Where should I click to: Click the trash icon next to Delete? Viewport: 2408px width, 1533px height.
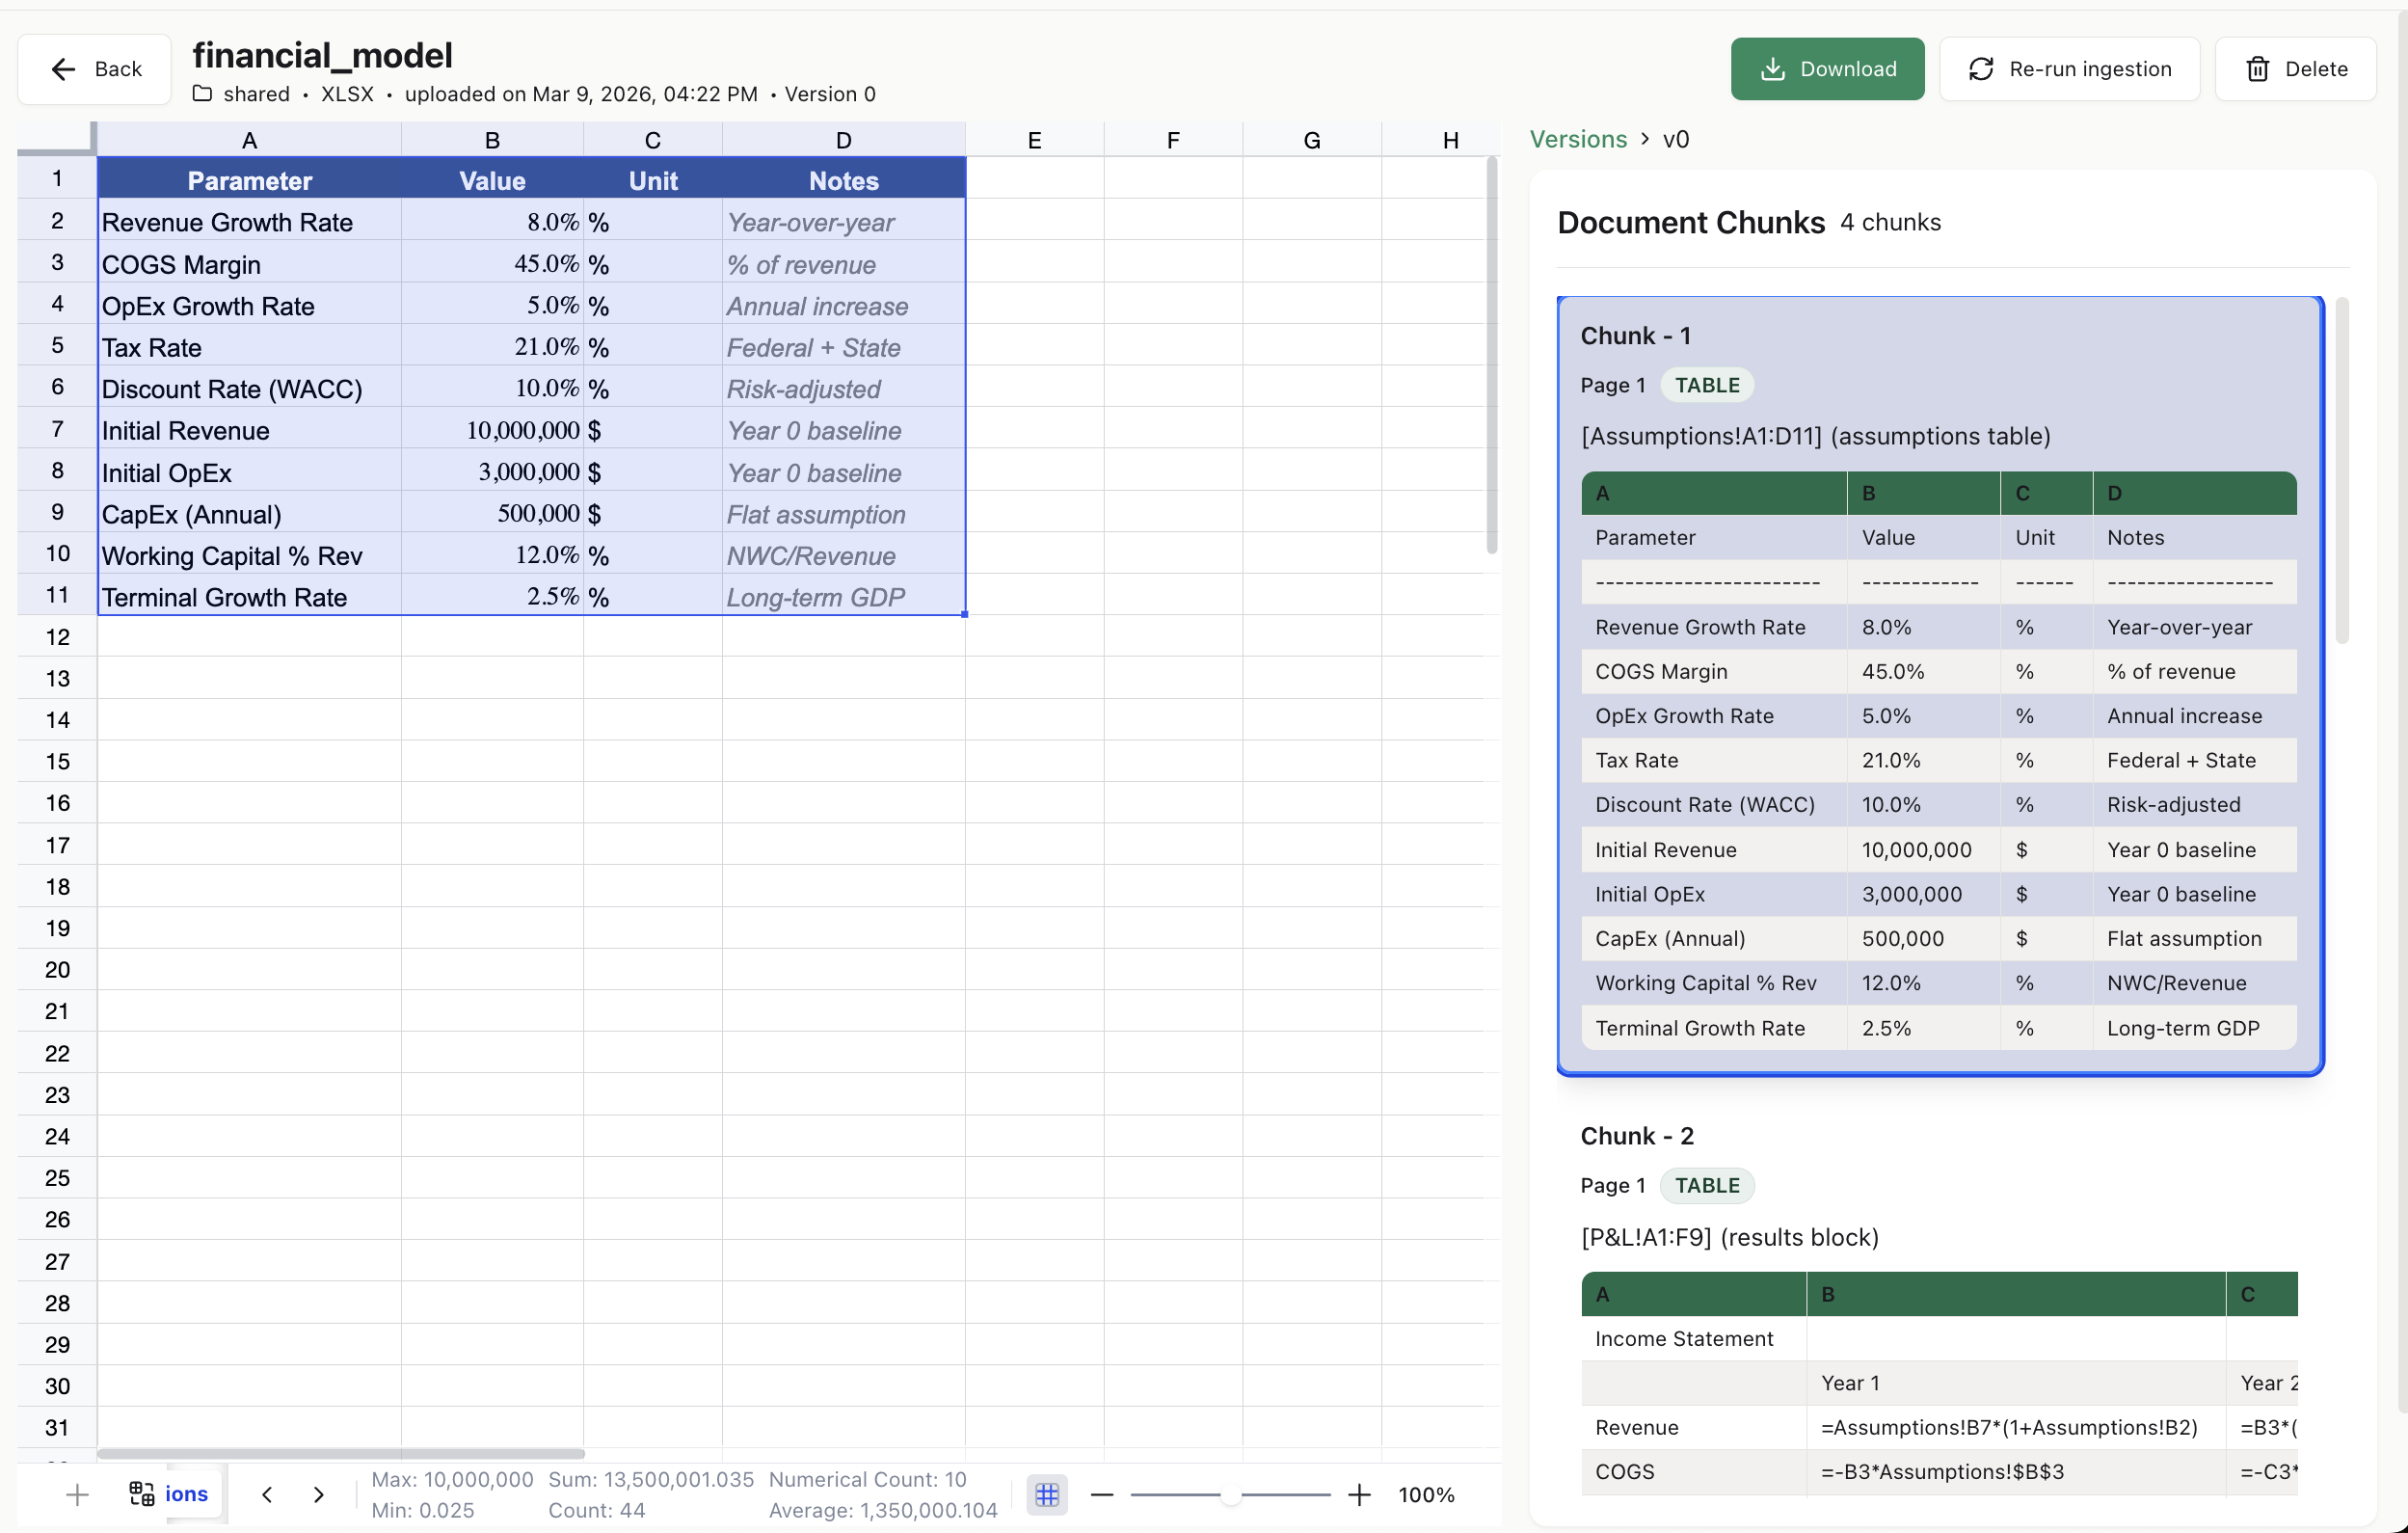[2258, 68]
